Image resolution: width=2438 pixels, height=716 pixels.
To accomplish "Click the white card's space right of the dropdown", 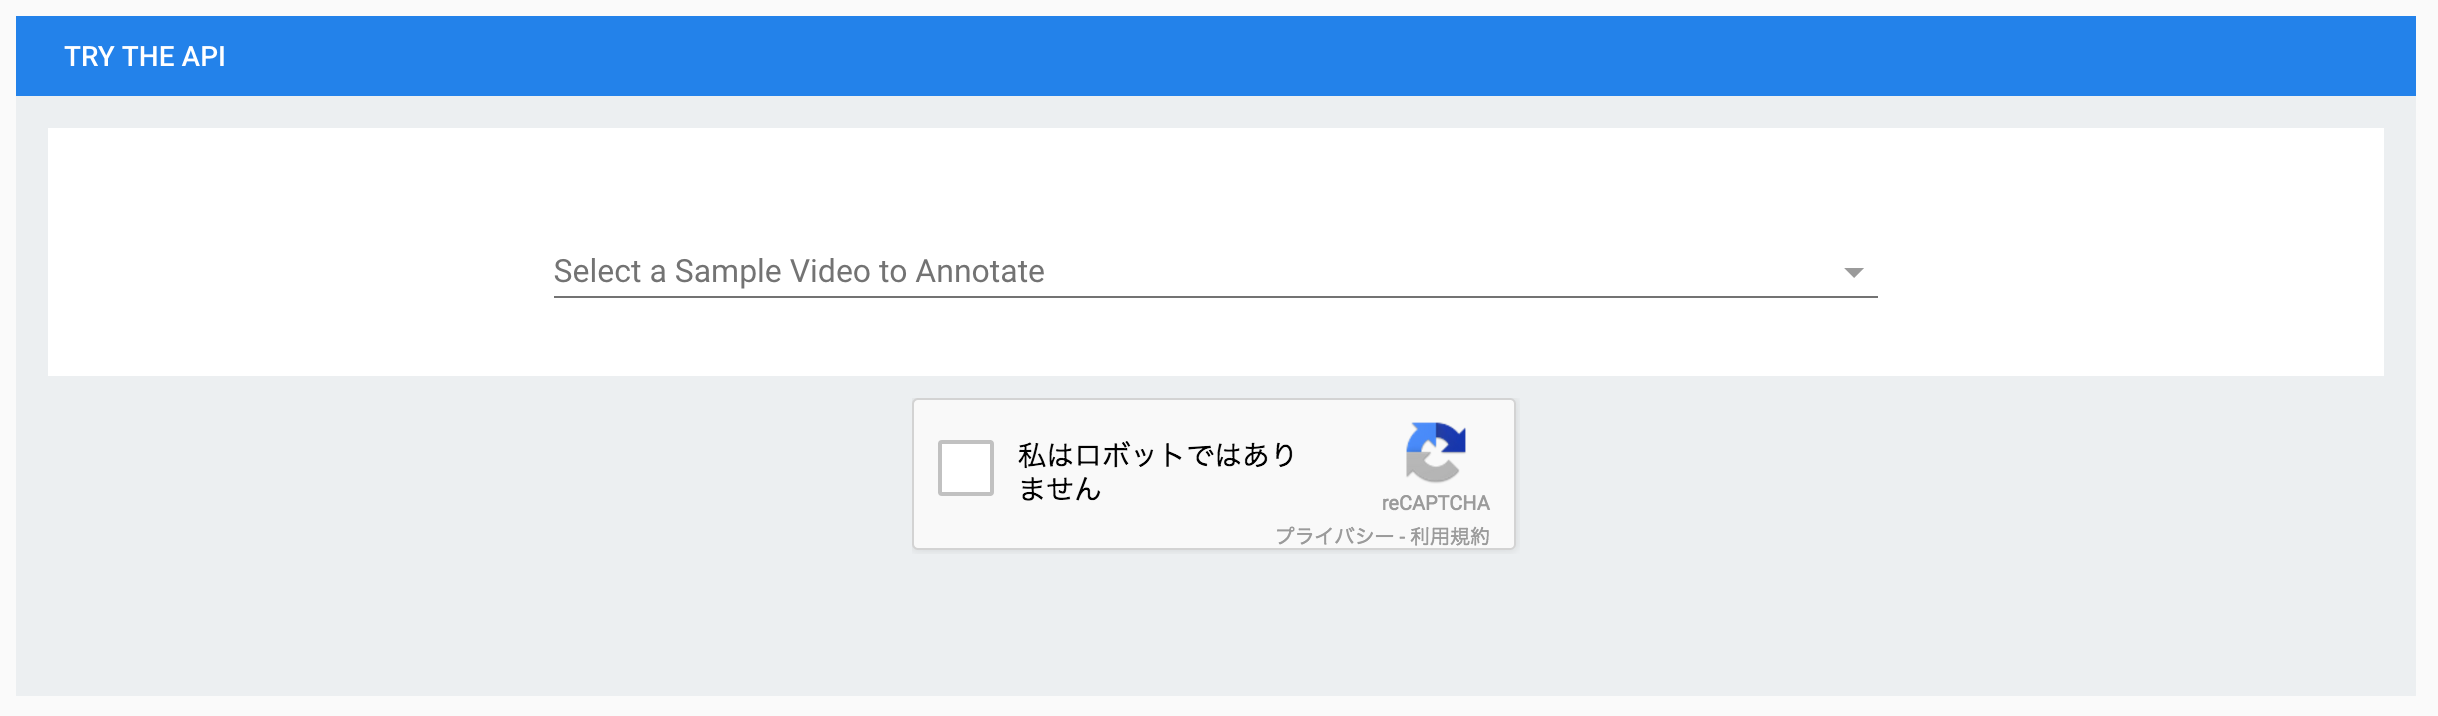I will (2130, 252).
